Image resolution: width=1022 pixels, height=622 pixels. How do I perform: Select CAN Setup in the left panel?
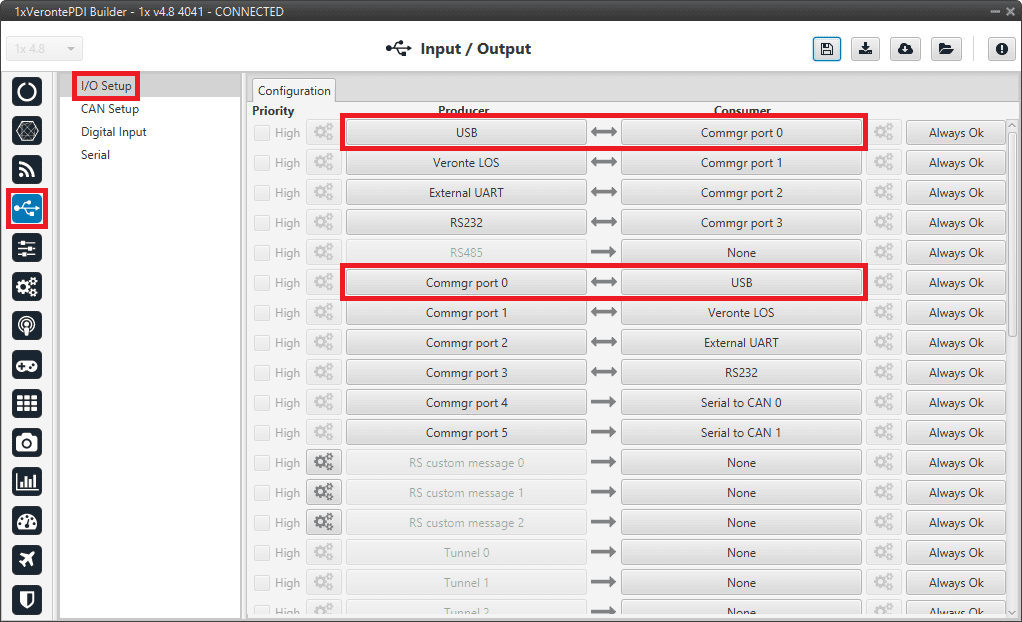click(110, 109)
